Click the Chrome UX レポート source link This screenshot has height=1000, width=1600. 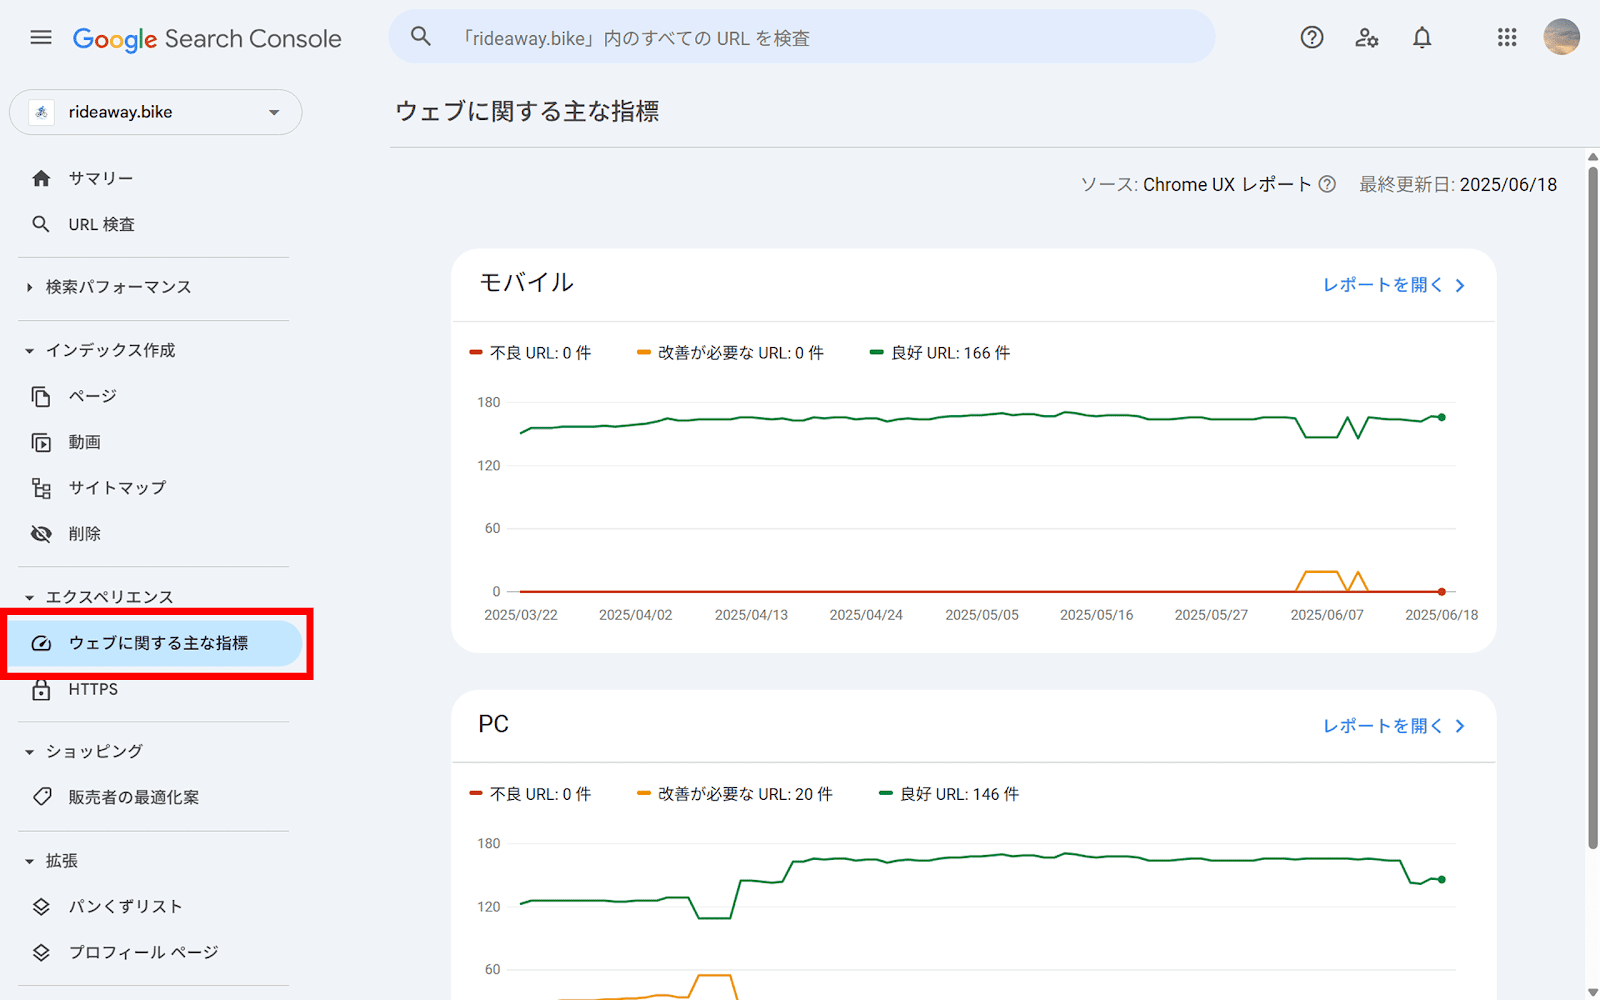coord(1227,184)
